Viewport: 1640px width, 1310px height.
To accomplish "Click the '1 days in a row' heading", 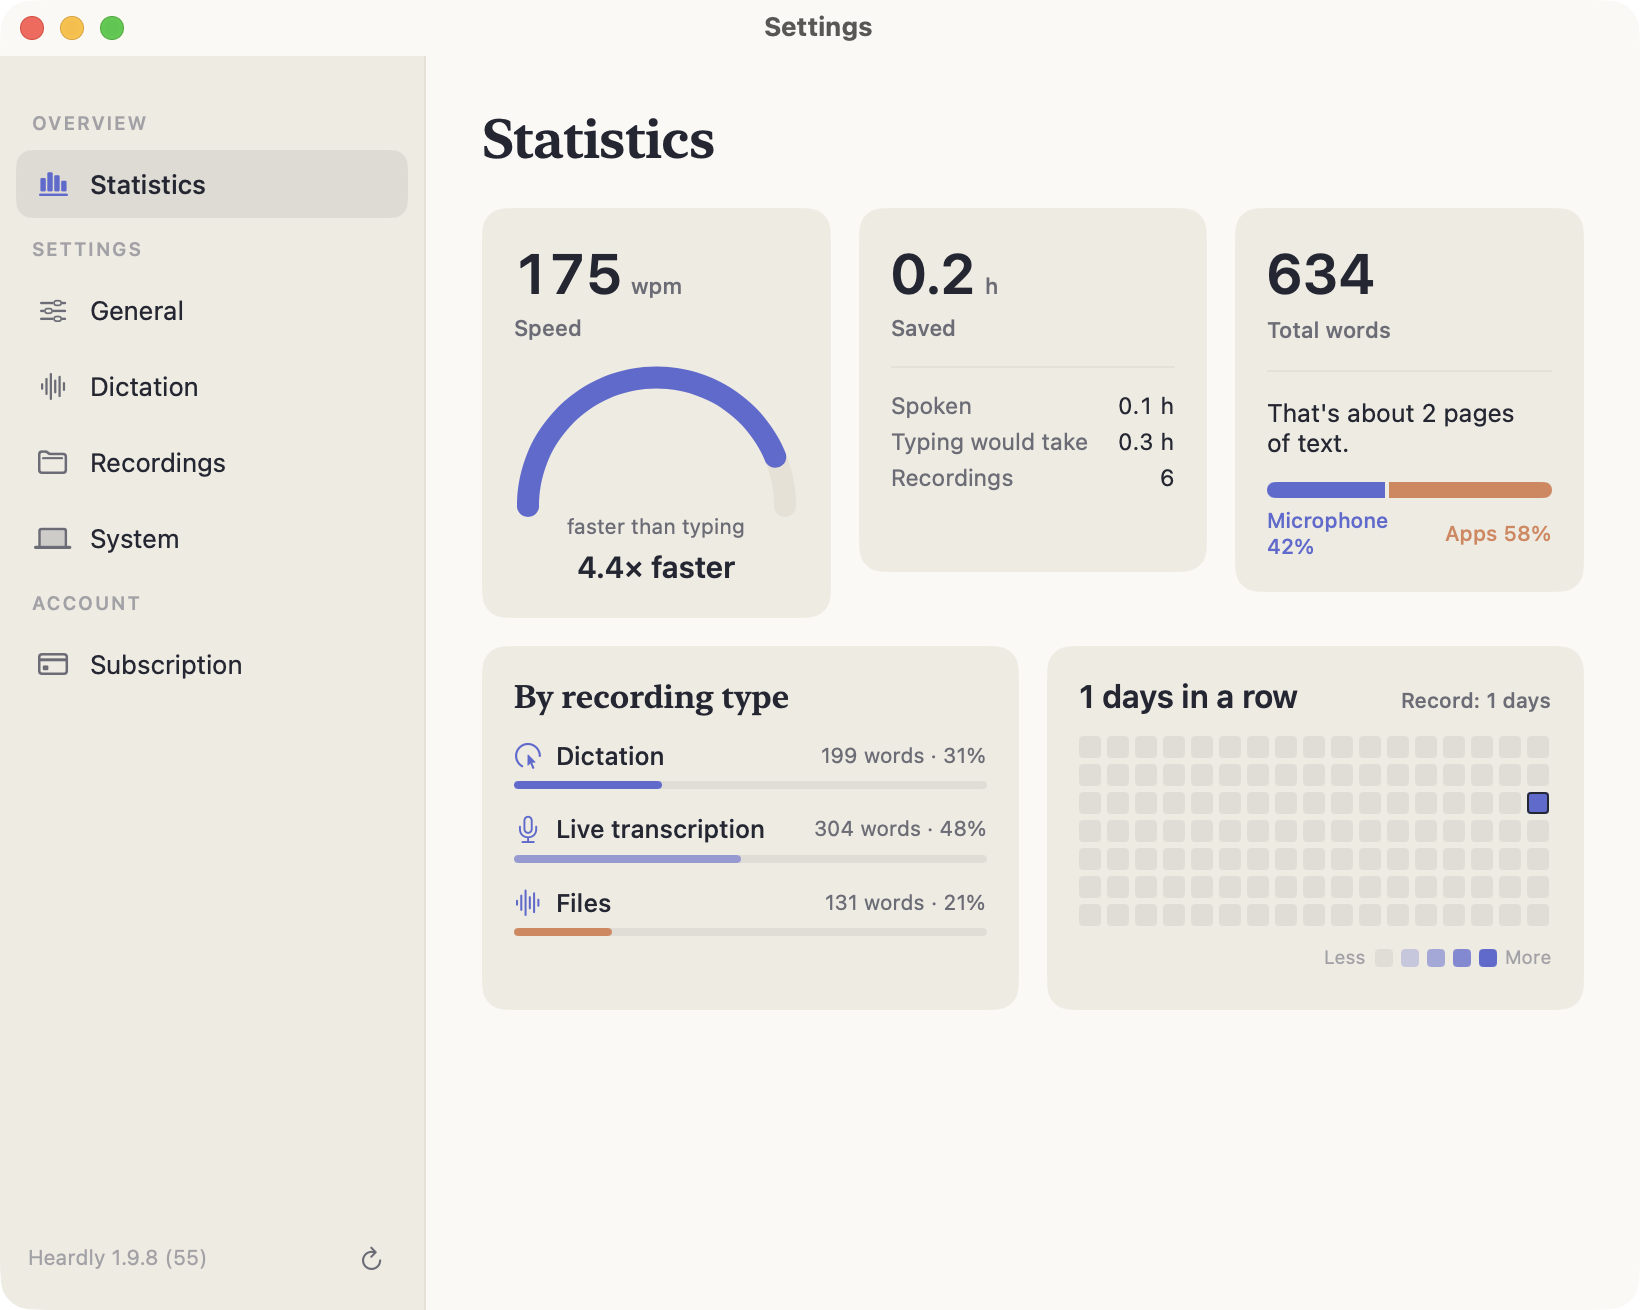I will point(1188,697).
